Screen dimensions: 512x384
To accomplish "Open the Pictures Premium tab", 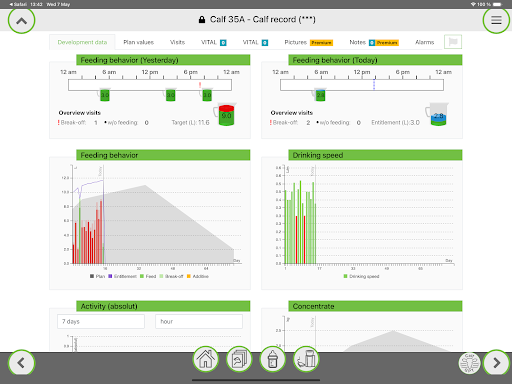I will coord(308,42).
